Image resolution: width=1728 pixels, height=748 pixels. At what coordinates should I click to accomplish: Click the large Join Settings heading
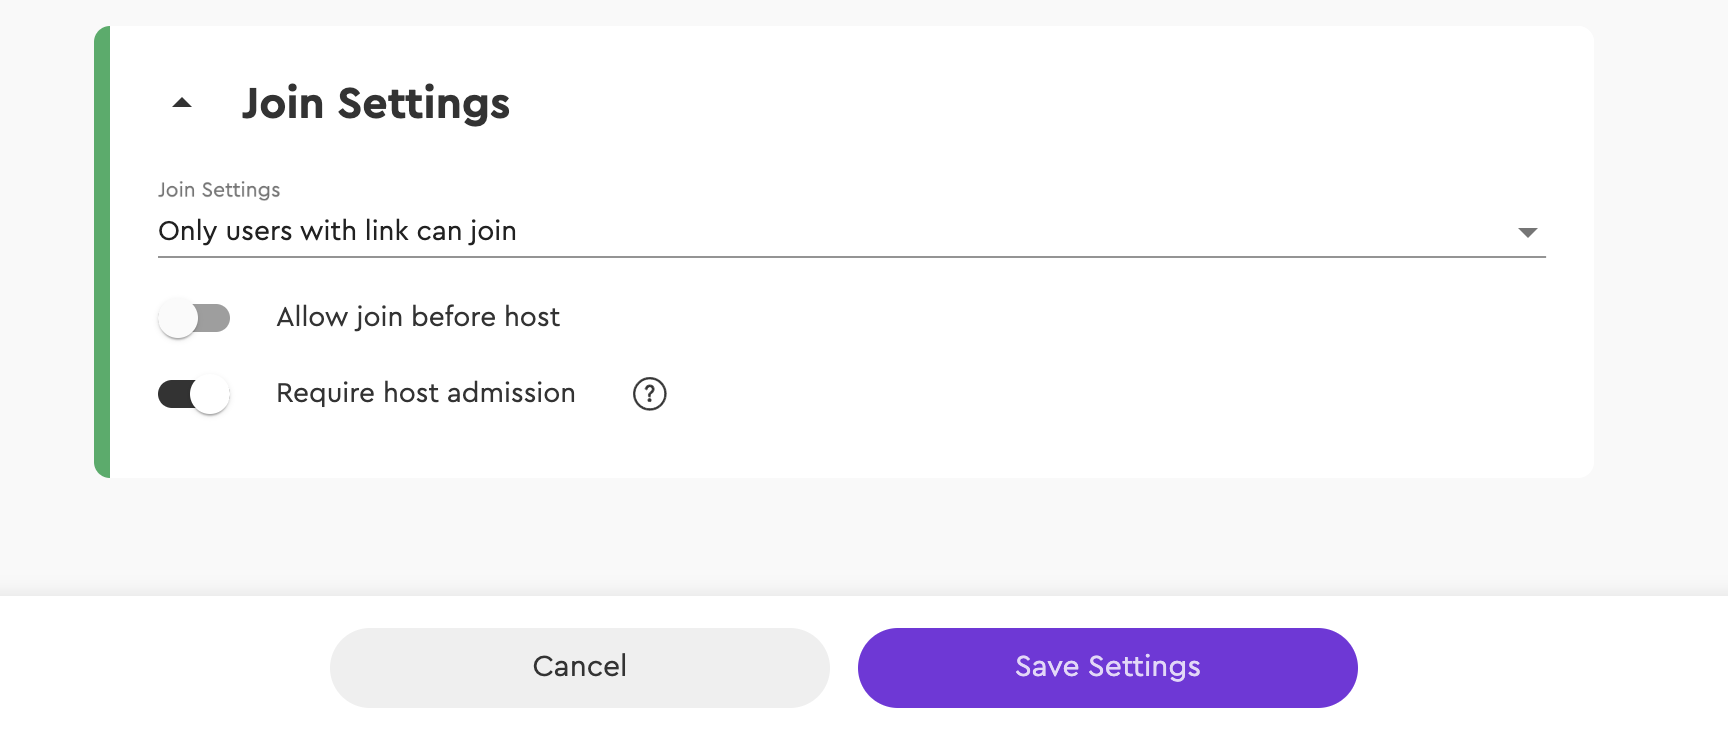pos(376,104)
